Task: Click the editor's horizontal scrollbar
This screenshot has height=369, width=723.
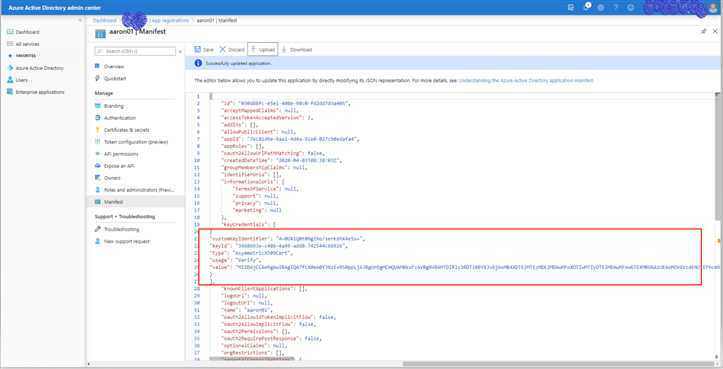Action: coord(251,358)
